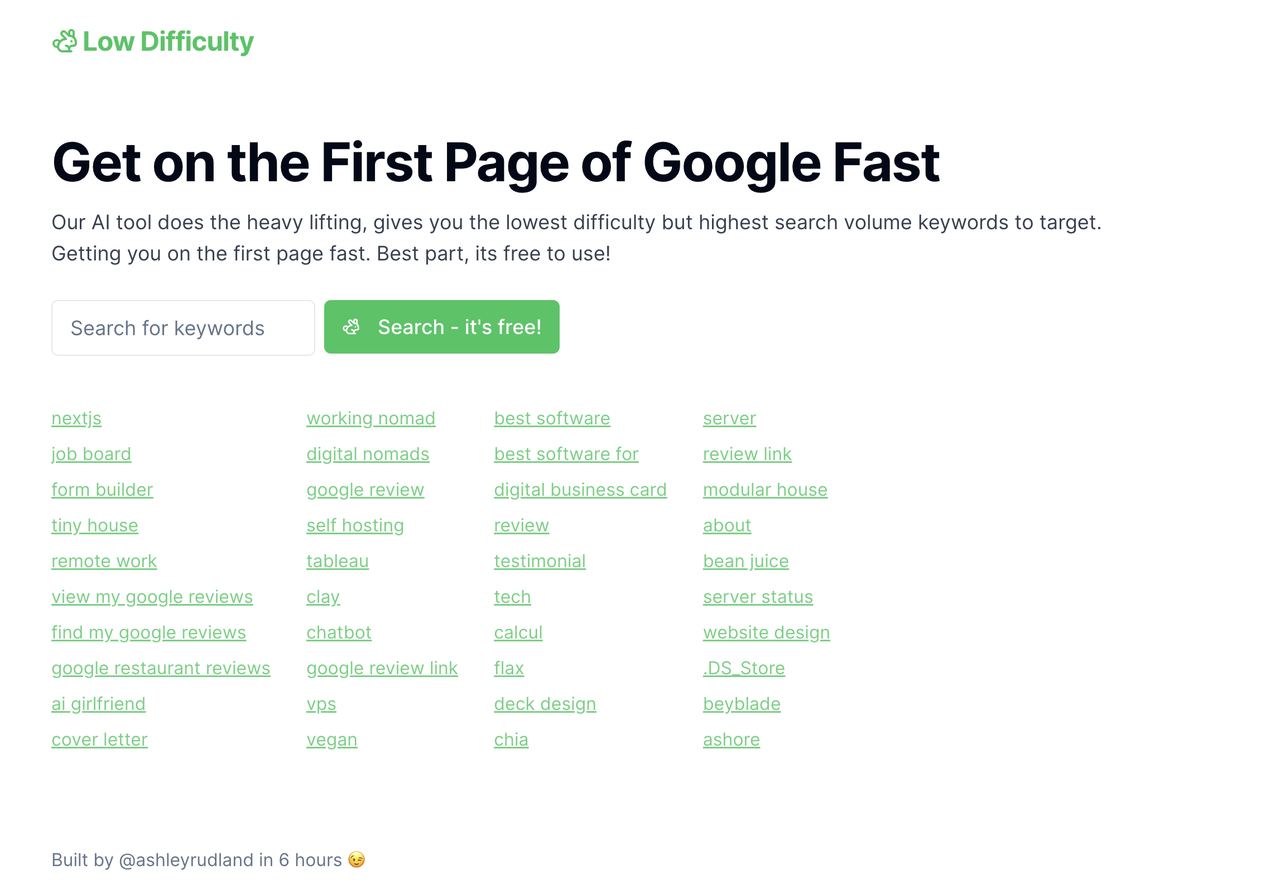Choose the tiny house keyword
The height and width of the screenshot is (889, 1280).
pos(95,525)
